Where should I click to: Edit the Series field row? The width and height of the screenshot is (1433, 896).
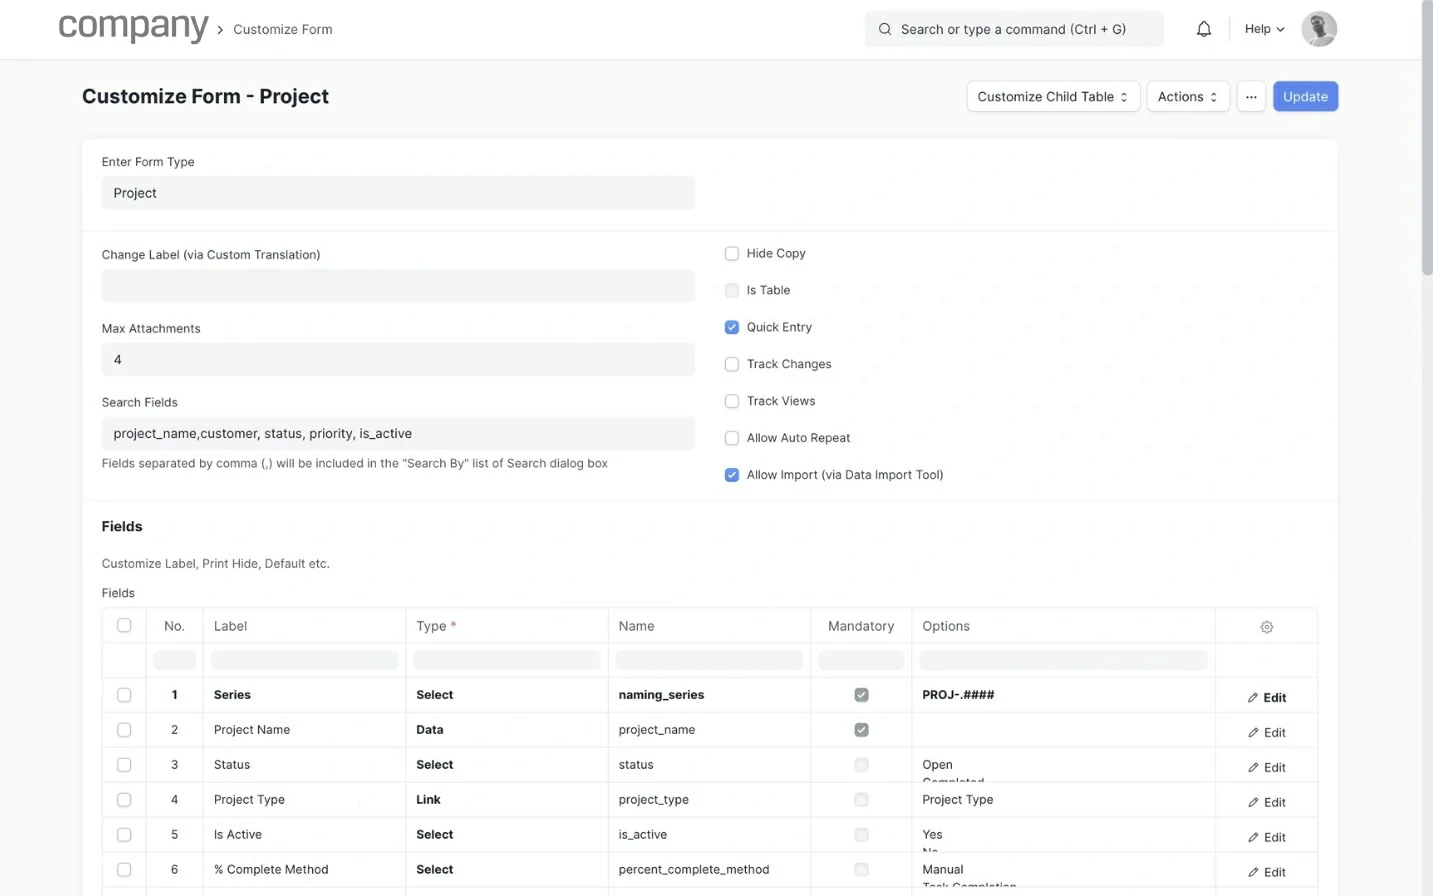pos(1266,697)
